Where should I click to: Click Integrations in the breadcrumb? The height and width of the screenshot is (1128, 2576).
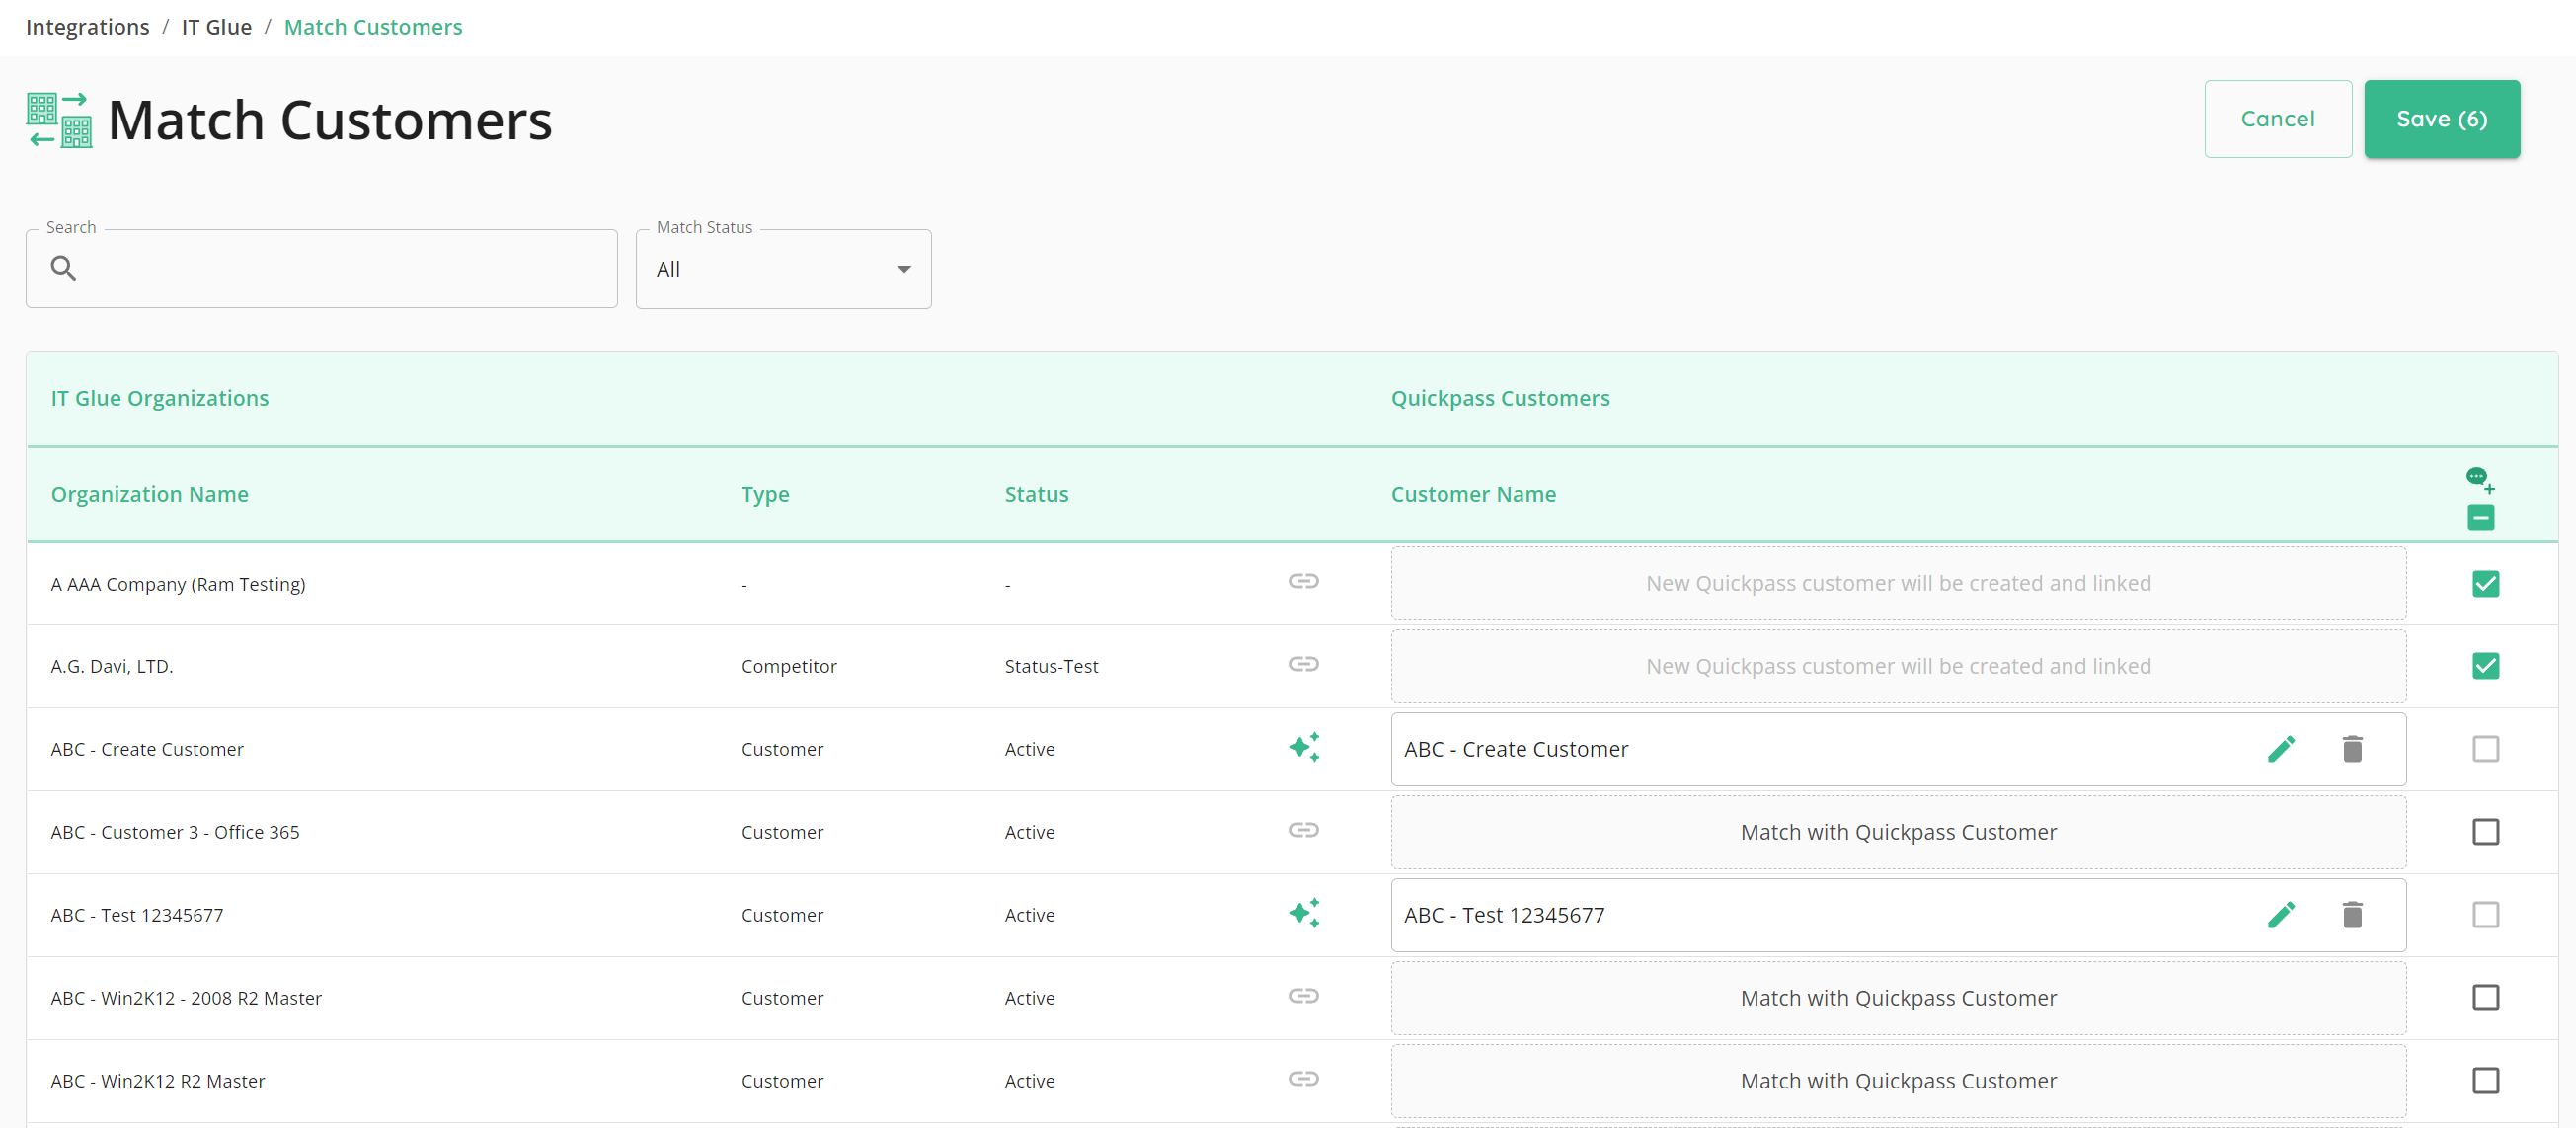coord(87,27)
